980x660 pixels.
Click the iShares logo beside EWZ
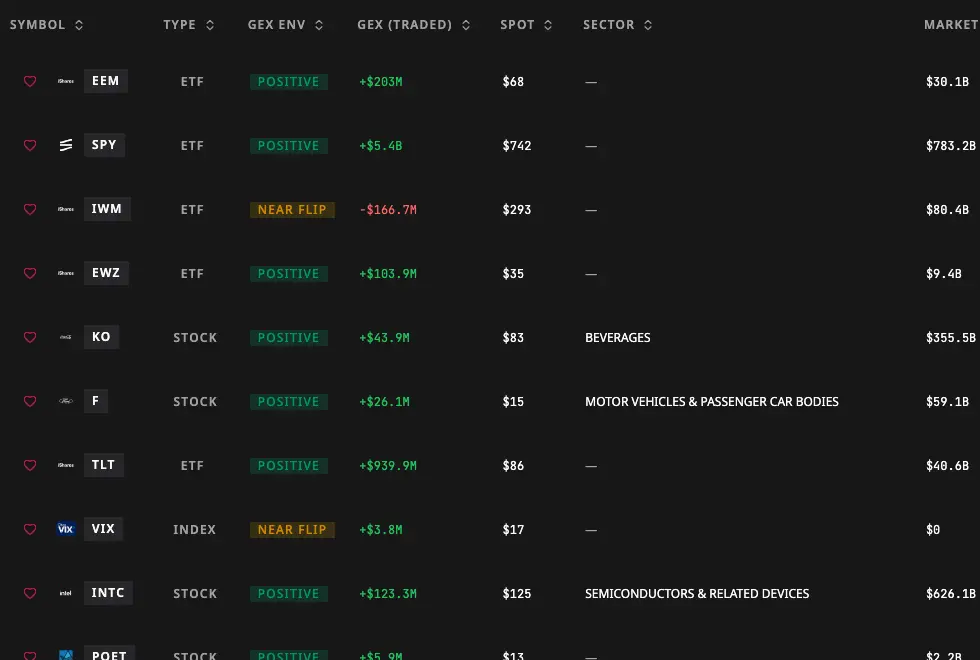[66, 273]
